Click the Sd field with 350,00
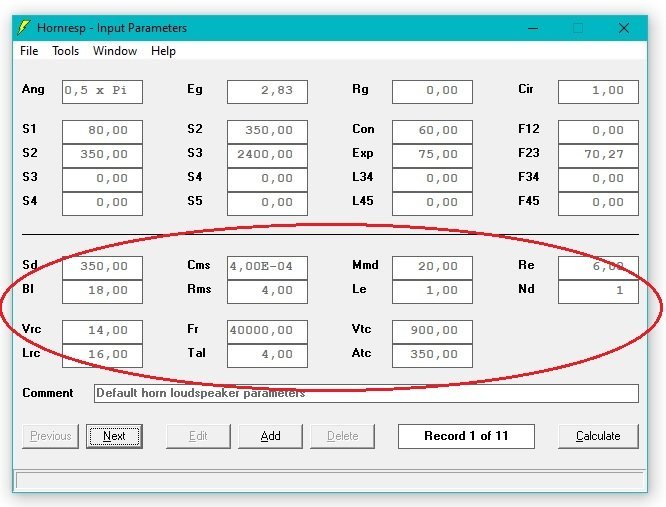Viewport: 666px width, 507px height. (x=102, y=268)
